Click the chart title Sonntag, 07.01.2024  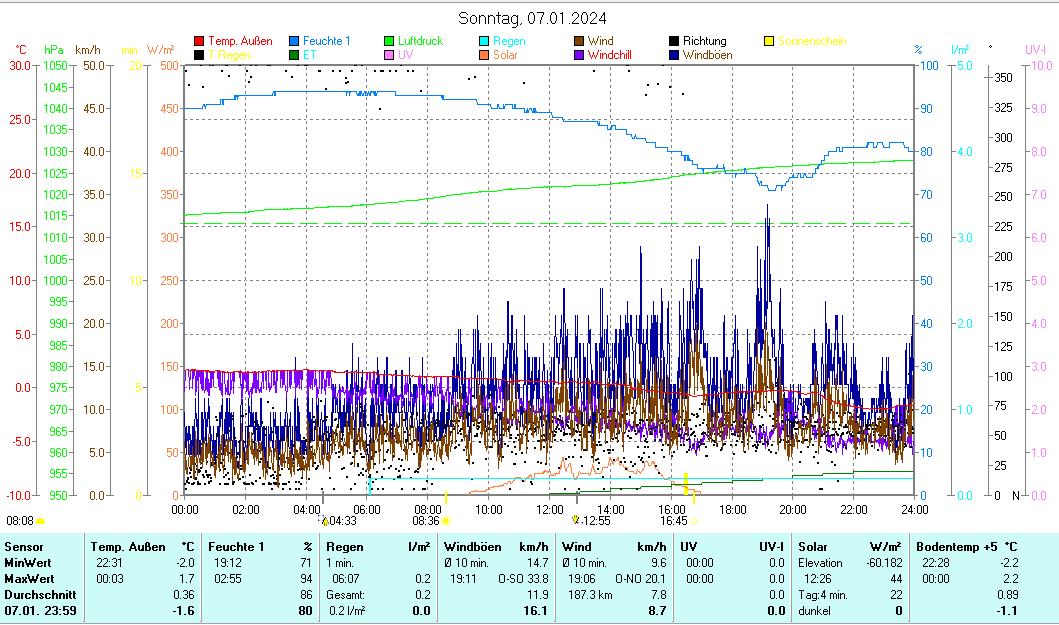coord(531,18)
